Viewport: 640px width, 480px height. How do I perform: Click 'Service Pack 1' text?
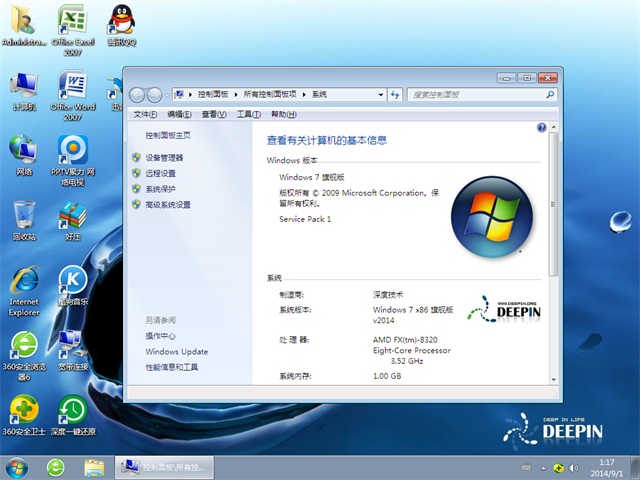coord(305,219)
